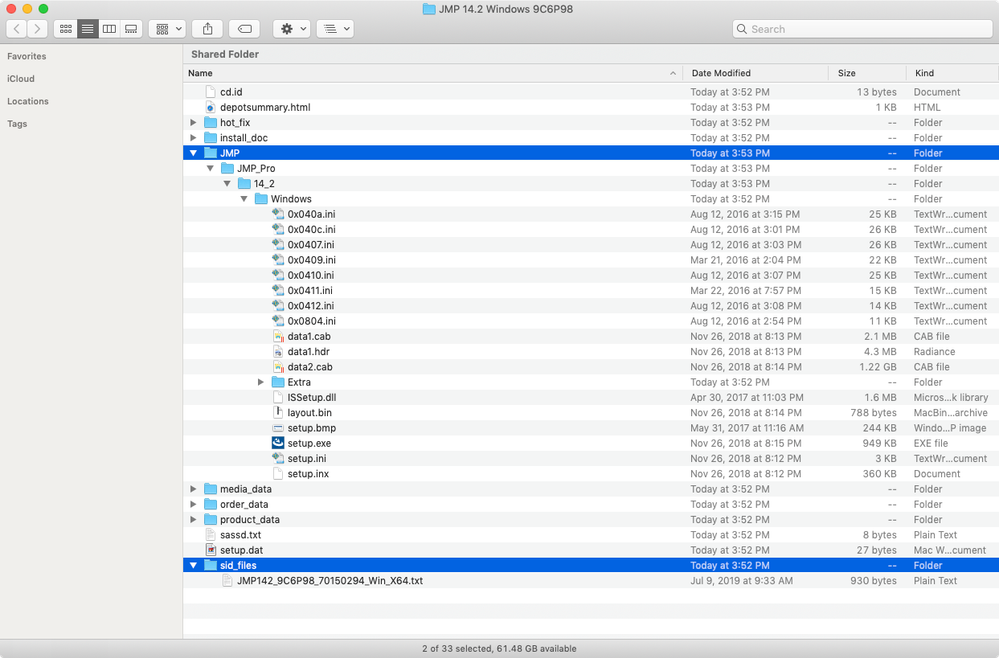Select the file name 0x0407.ini
Image resolution: width=999 pixels, height=658 pixels.
[x=311, y=245]
